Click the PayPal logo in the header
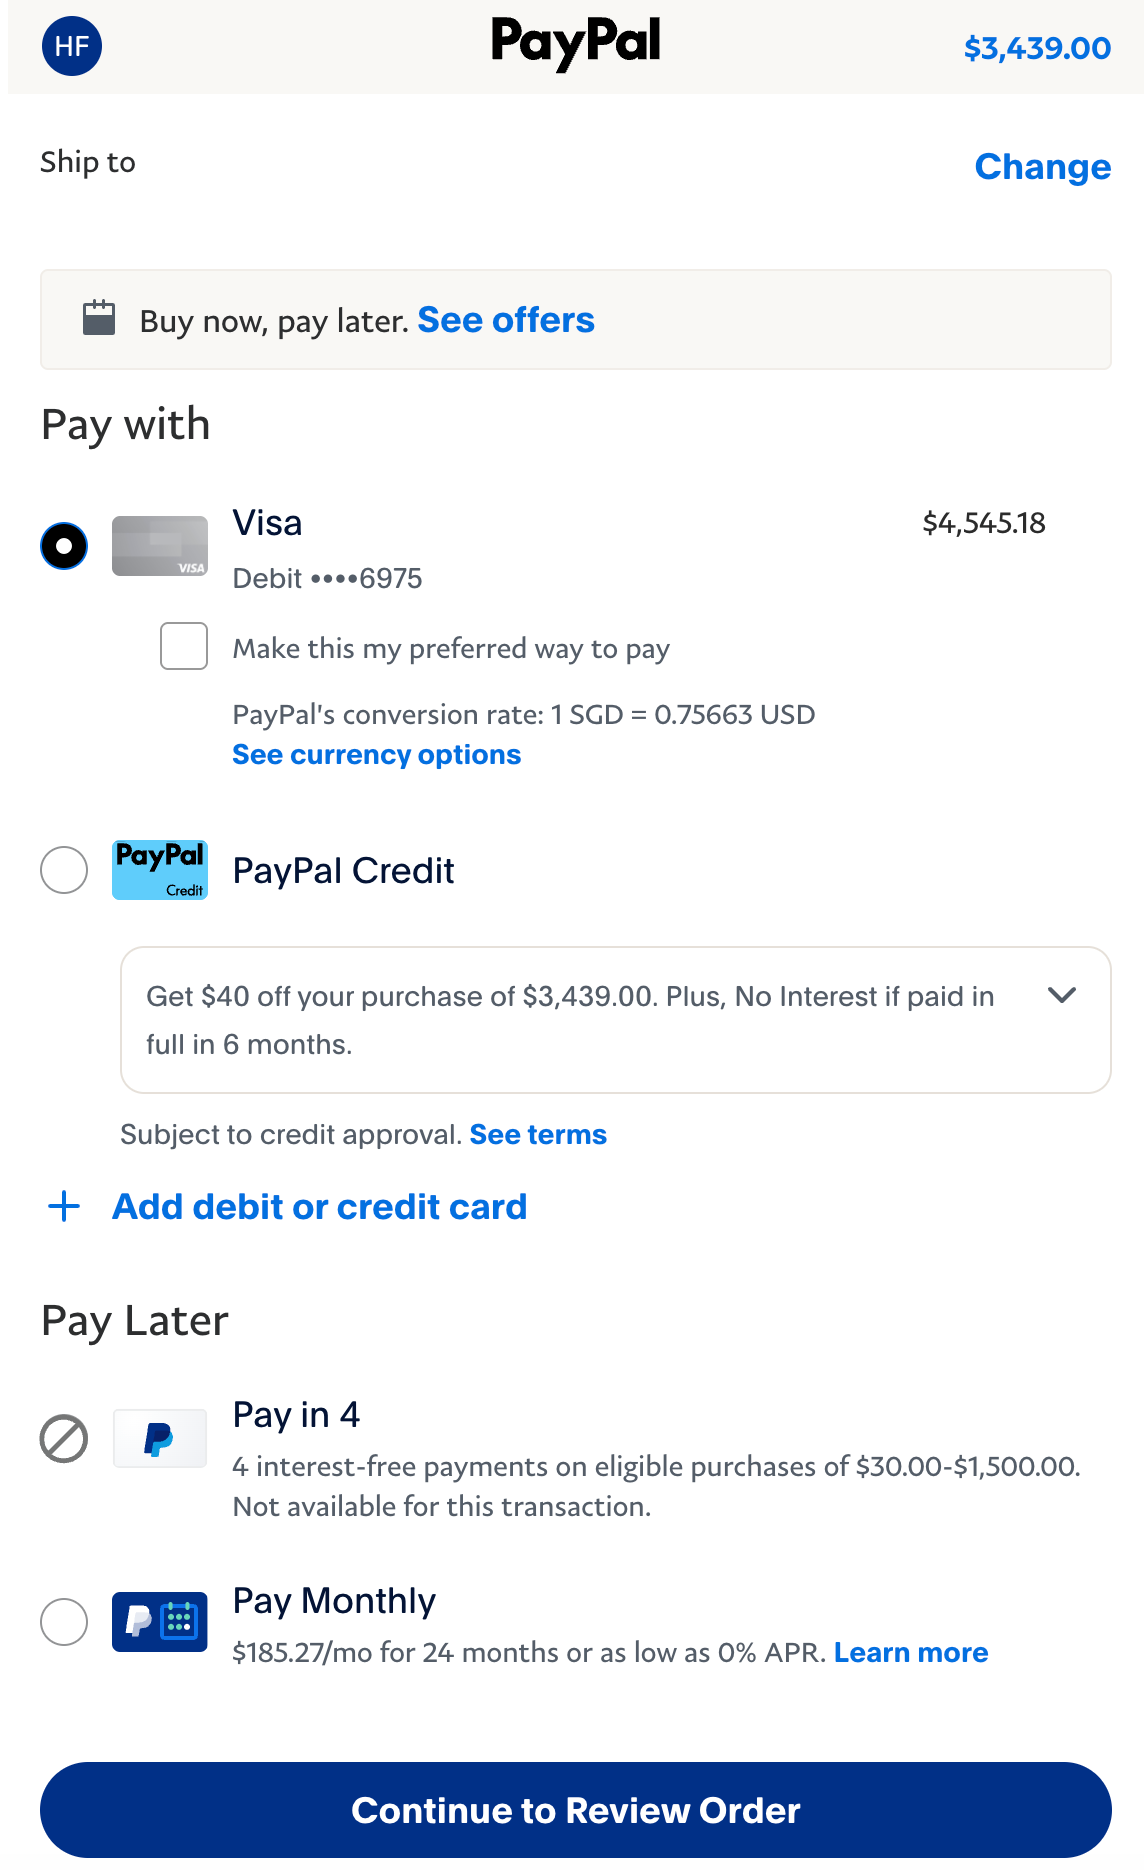 [573, 42]
